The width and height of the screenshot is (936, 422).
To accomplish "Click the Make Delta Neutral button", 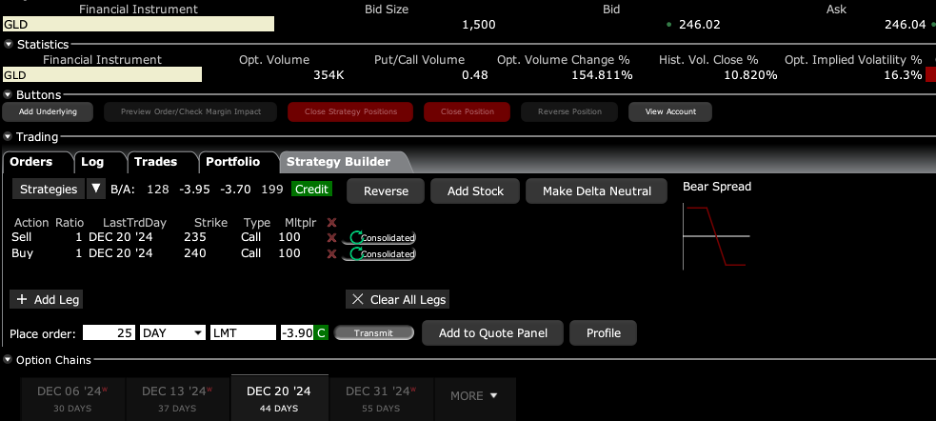I will click(x=595, y=191).
